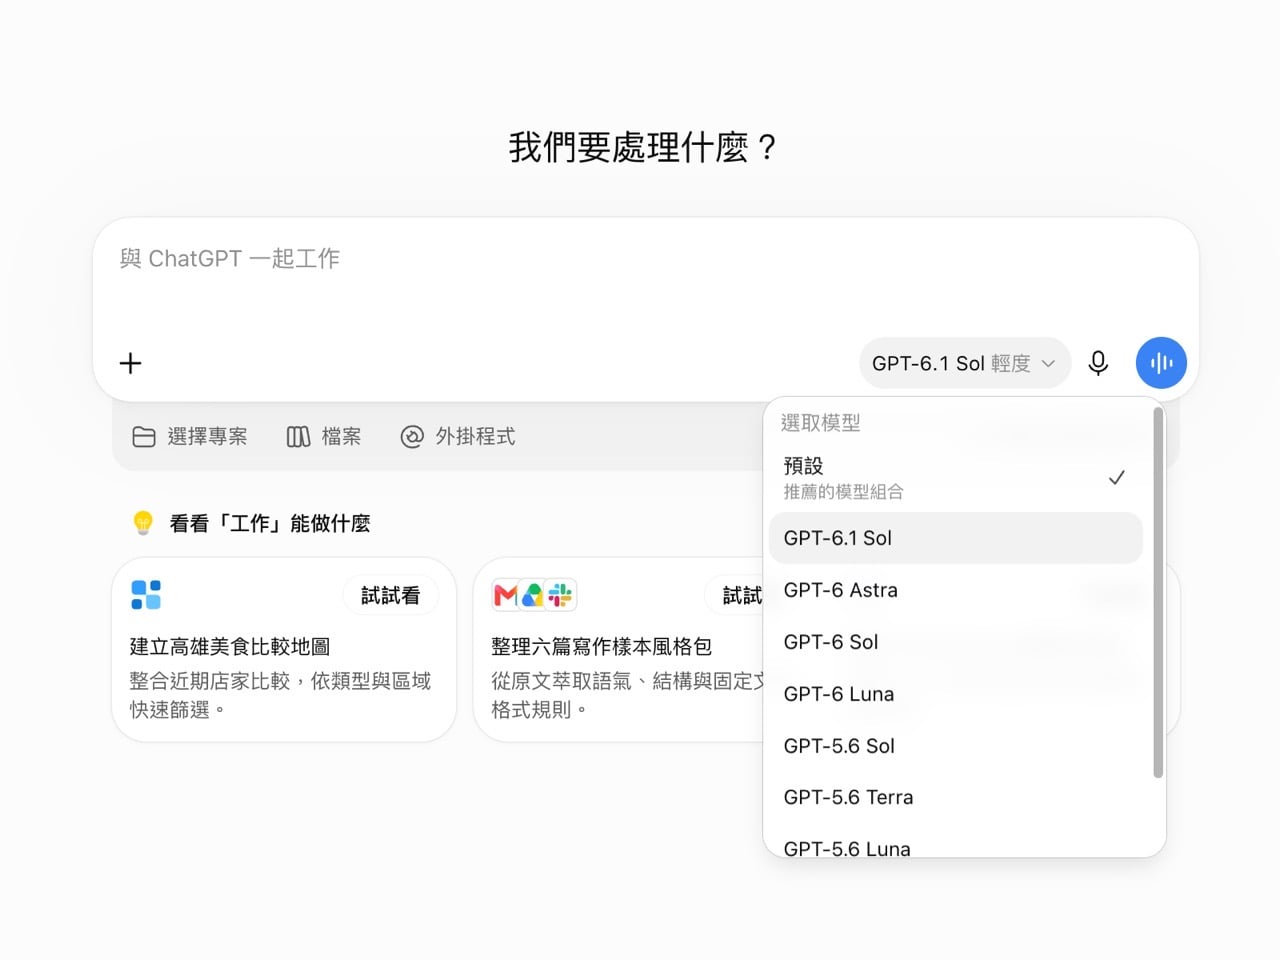Click the books icon beside 檔案
This screenshot has height=960, width=1280.
298,437
